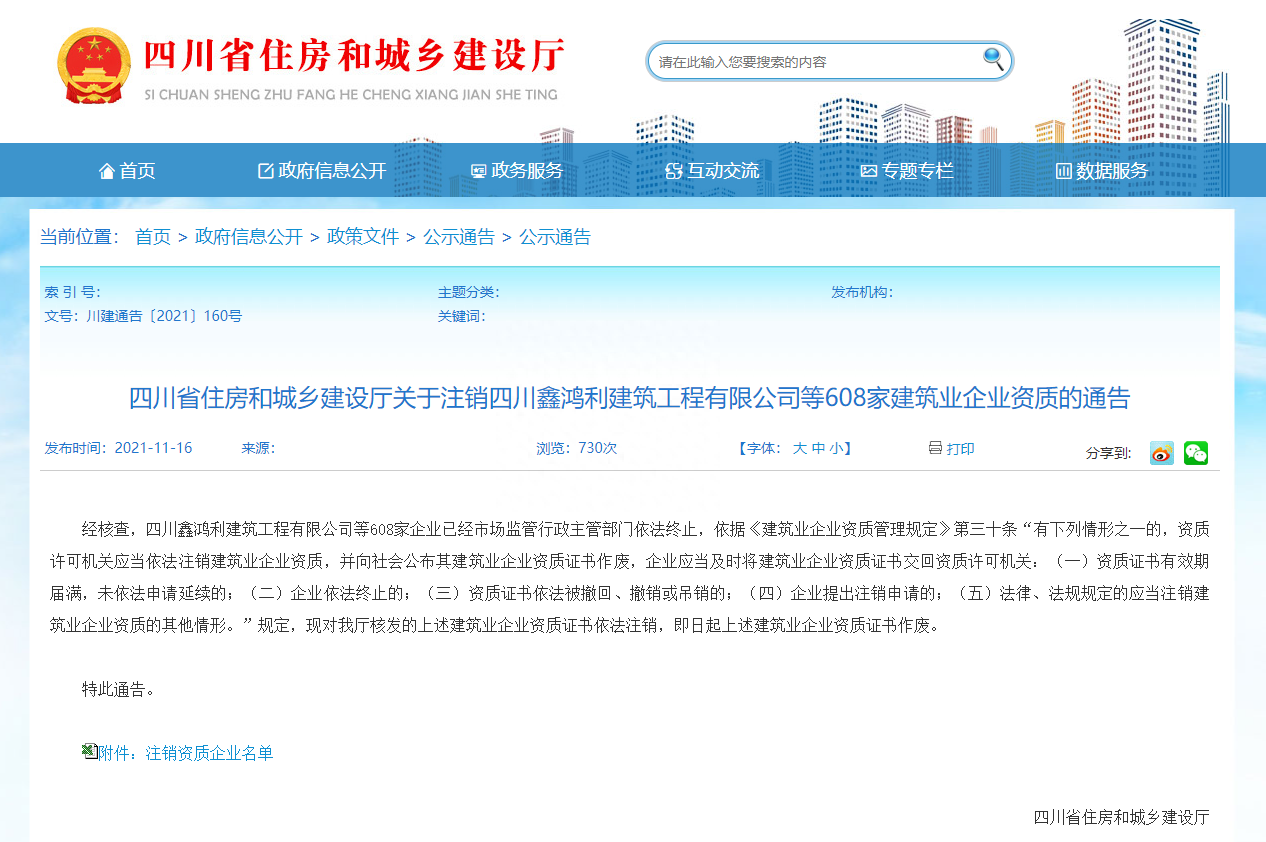Click the 四川省住房和城乡建设厅 header title
Screen dimensions: 1266x842
tap(352, 57)
